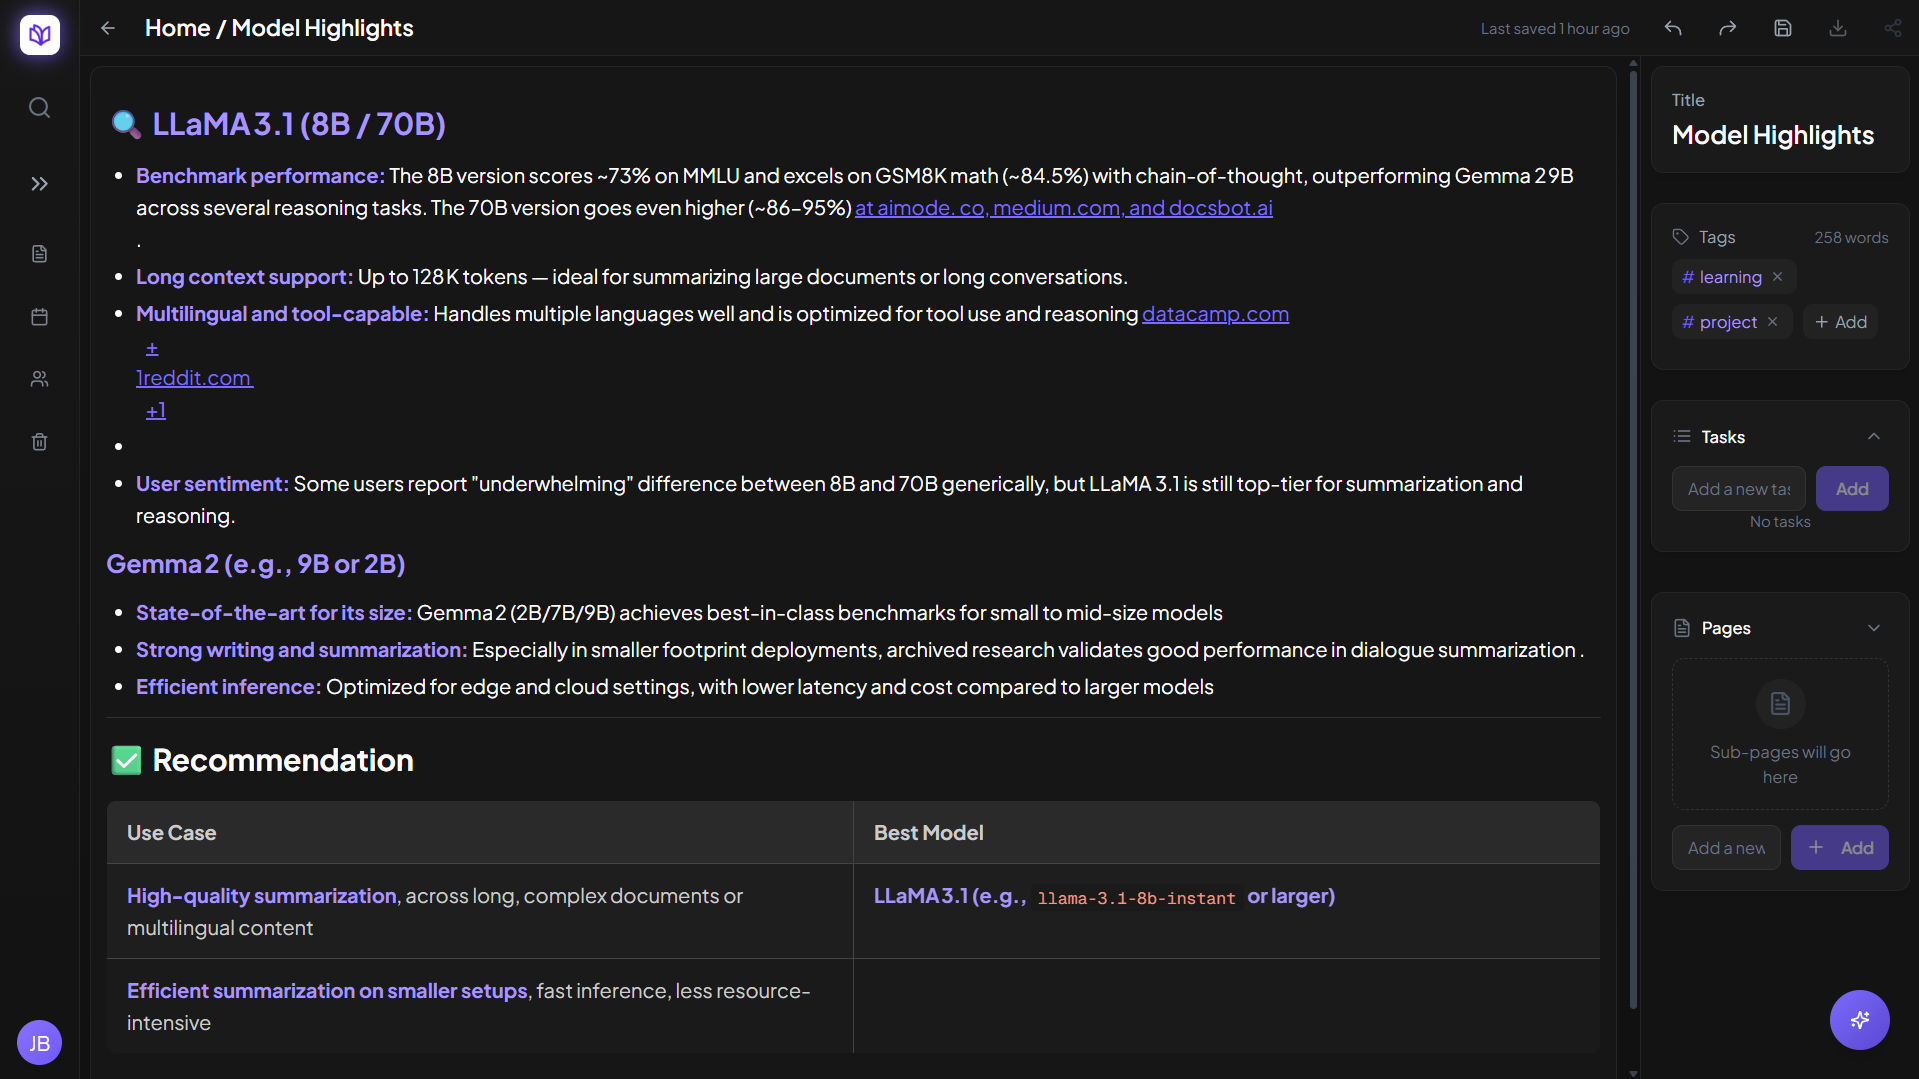Viewport: 1919px width, 1079px height.
Task: Expand the sidebar with double-chevron icon
Action: (39, 184)
